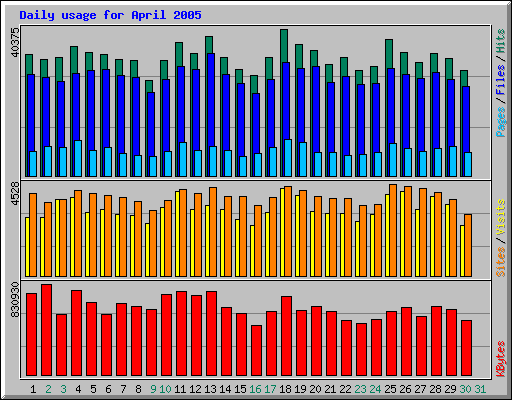512x400 pixels.
Task: Click the red KBytes bar for day 13
Action: 211,333
